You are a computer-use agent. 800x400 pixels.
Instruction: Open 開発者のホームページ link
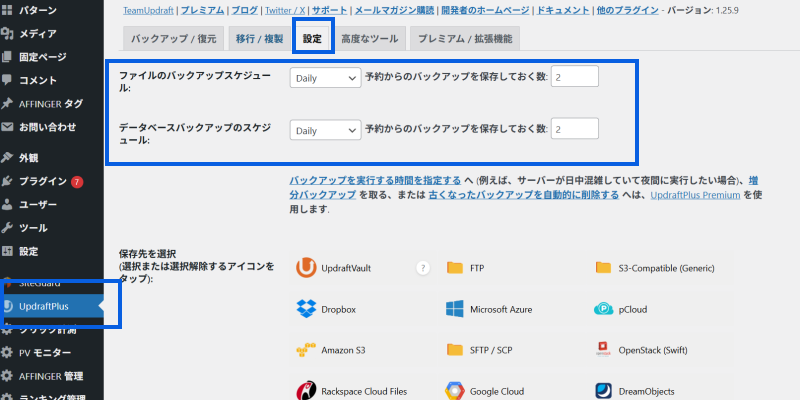coord(486,10)
